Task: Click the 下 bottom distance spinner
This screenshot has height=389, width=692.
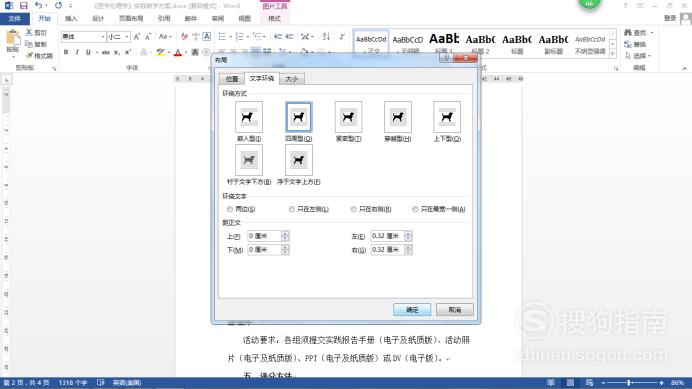Action: (285, 250)
